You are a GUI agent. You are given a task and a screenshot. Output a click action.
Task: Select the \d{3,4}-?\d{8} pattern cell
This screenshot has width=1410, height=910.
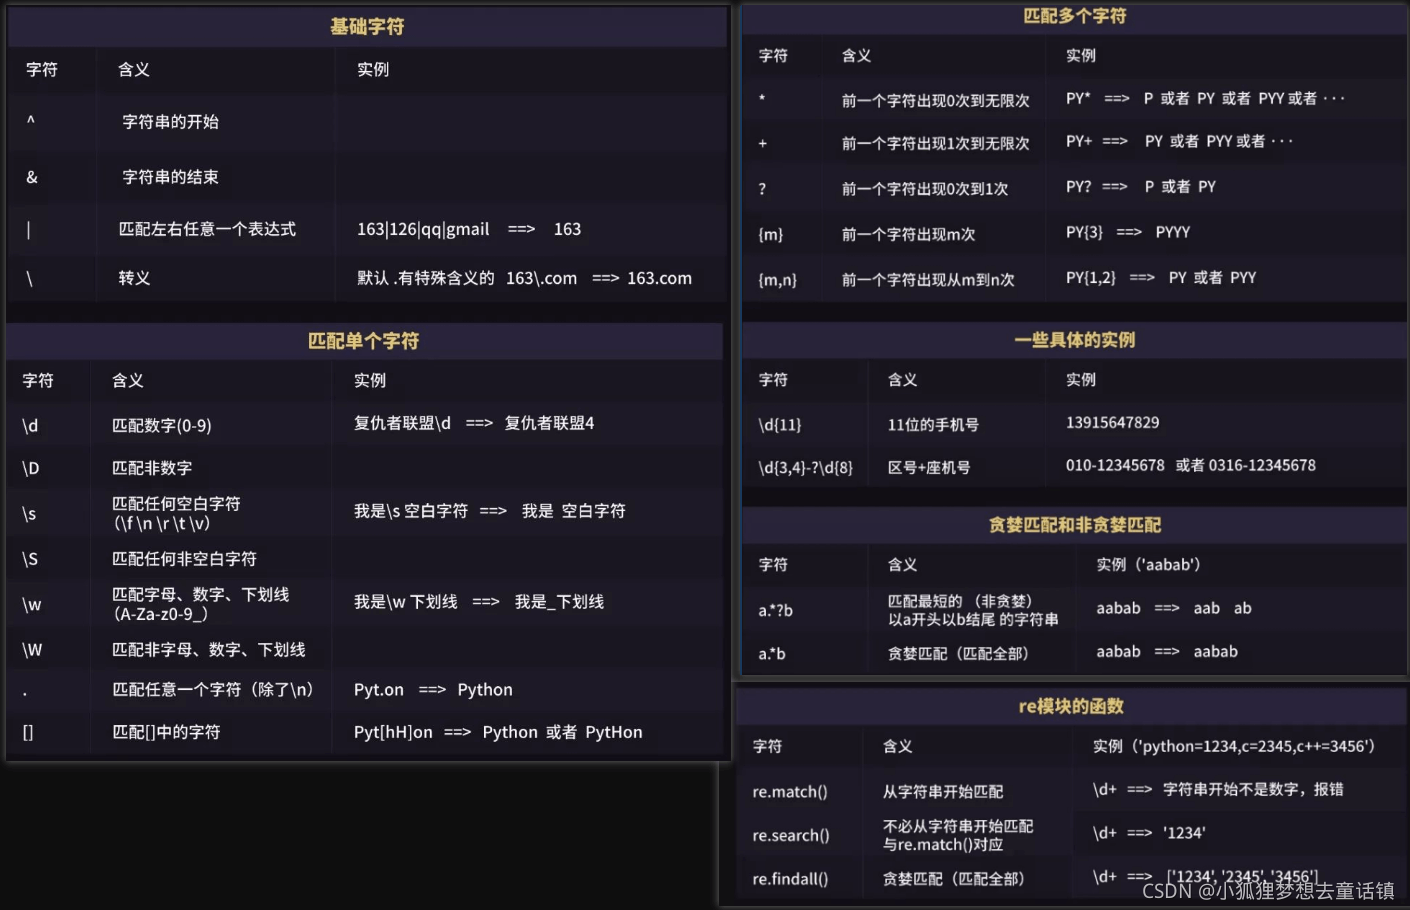[x=806, y=468]
